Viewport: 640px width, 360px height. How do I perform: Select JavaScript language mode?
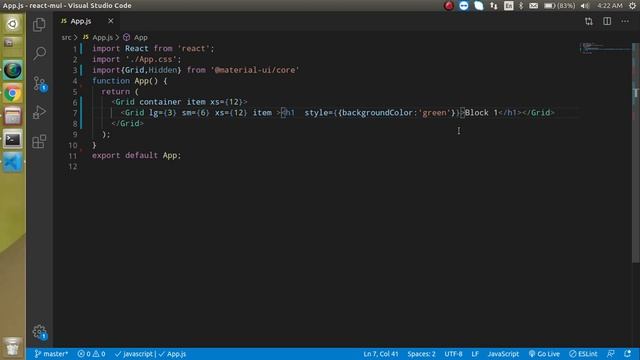pyautogui.click(x=503, y=354)
